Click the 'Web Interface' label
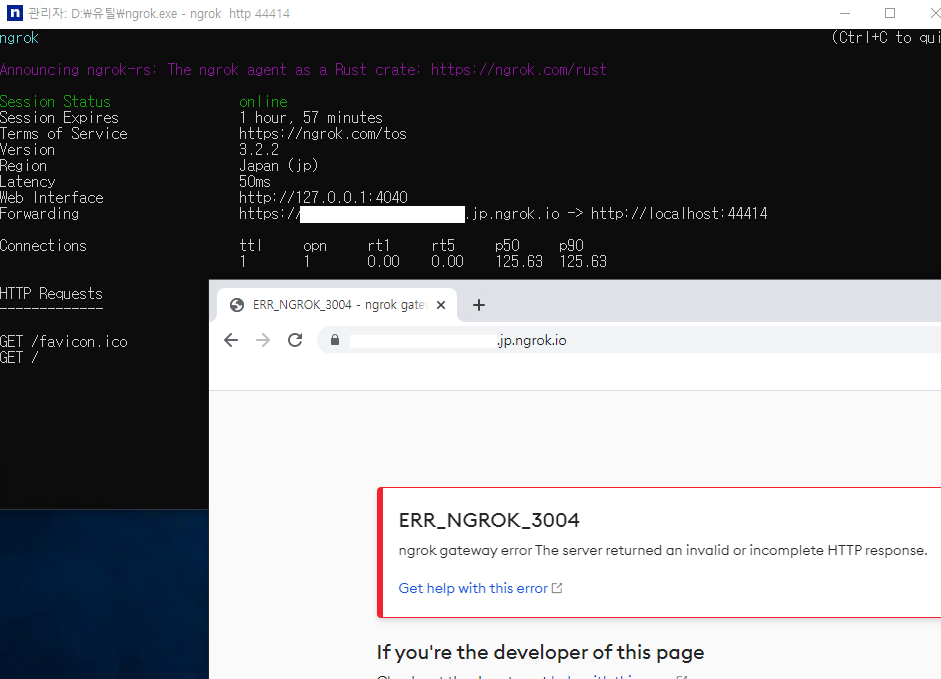This screenshot has width=941, height=679. (x=52, y=198)
